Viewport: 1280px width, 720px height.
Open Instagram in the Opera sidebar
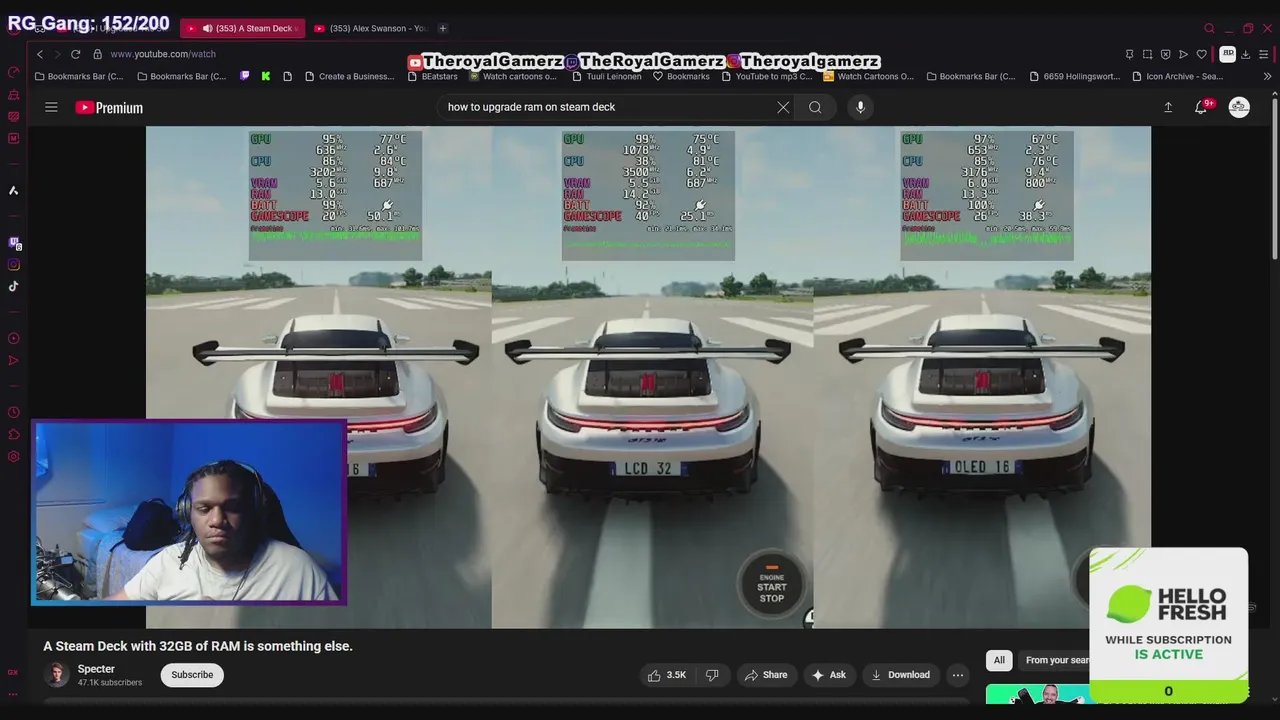[x=14, y=265]
